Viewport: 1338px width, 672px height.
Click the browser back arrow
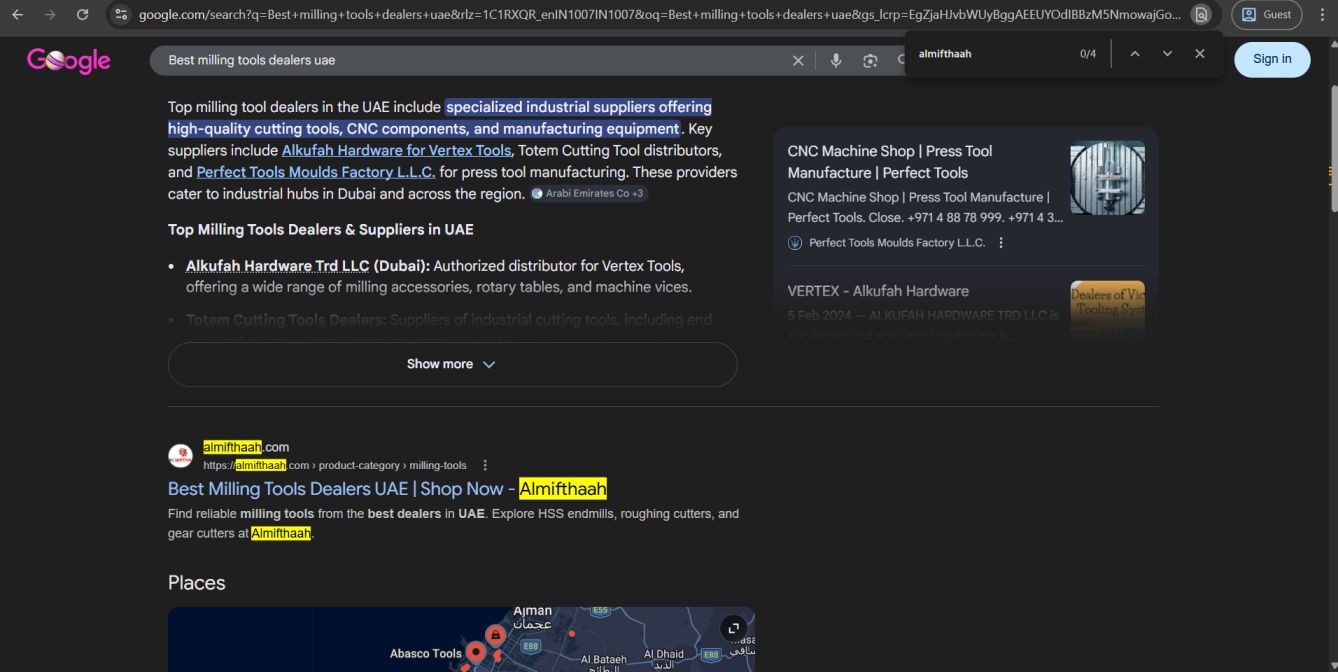point(18,15)
